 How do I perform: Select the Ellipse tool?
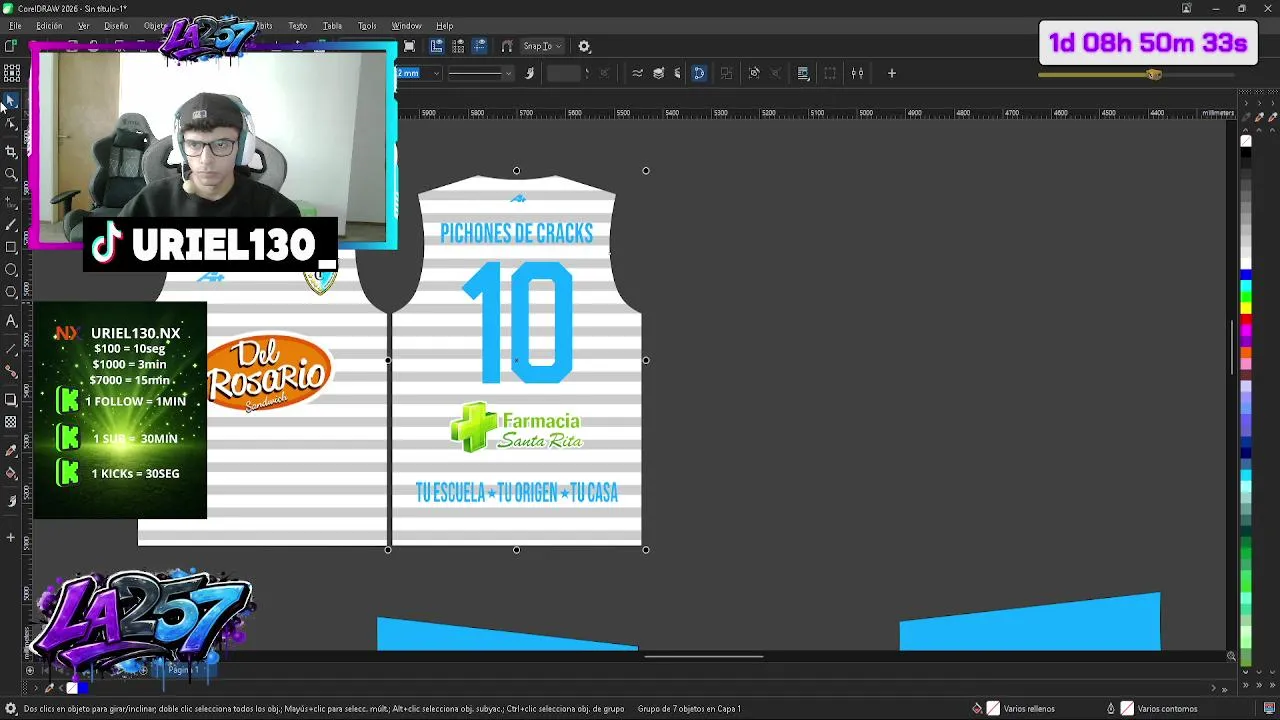11,270
